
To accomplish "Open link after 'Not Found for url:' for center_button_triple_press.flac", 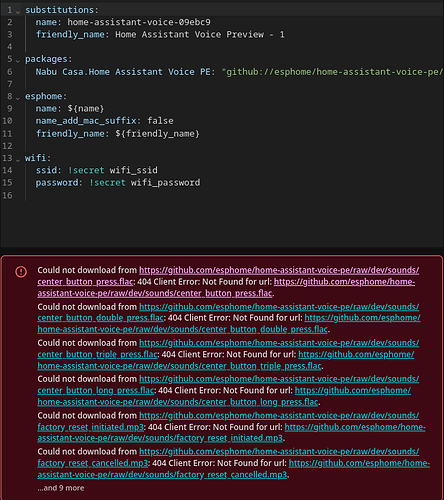I will tap(226, 360).
